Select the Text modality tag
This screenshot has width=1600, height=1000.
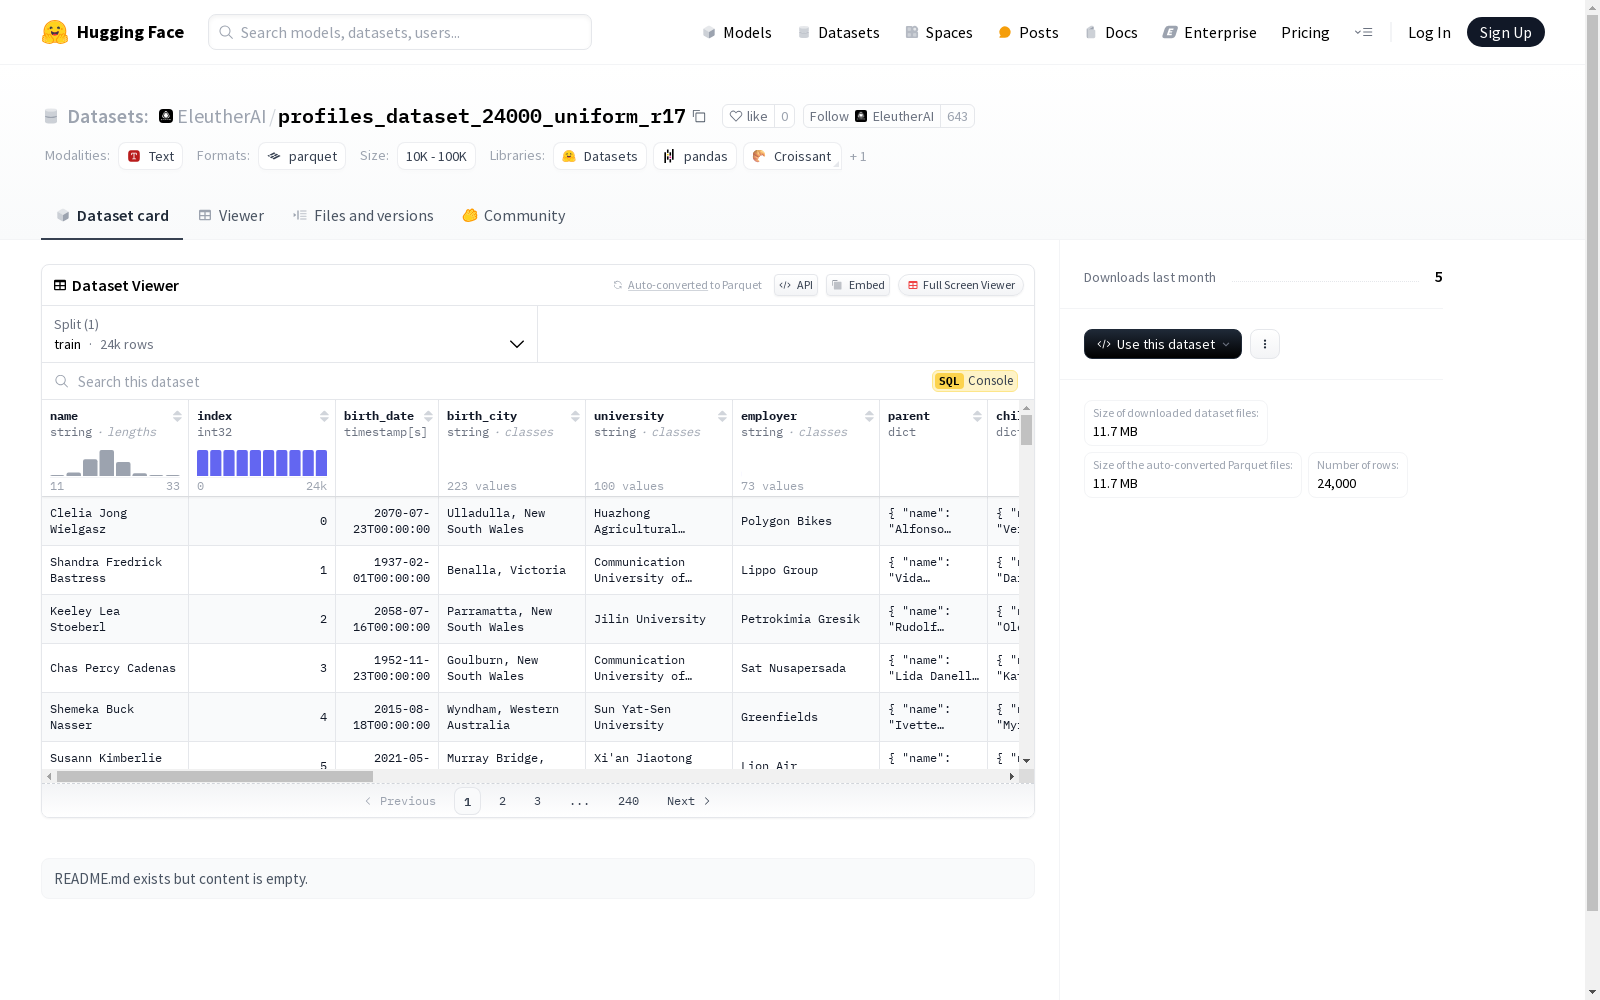(x=151, y=156)
